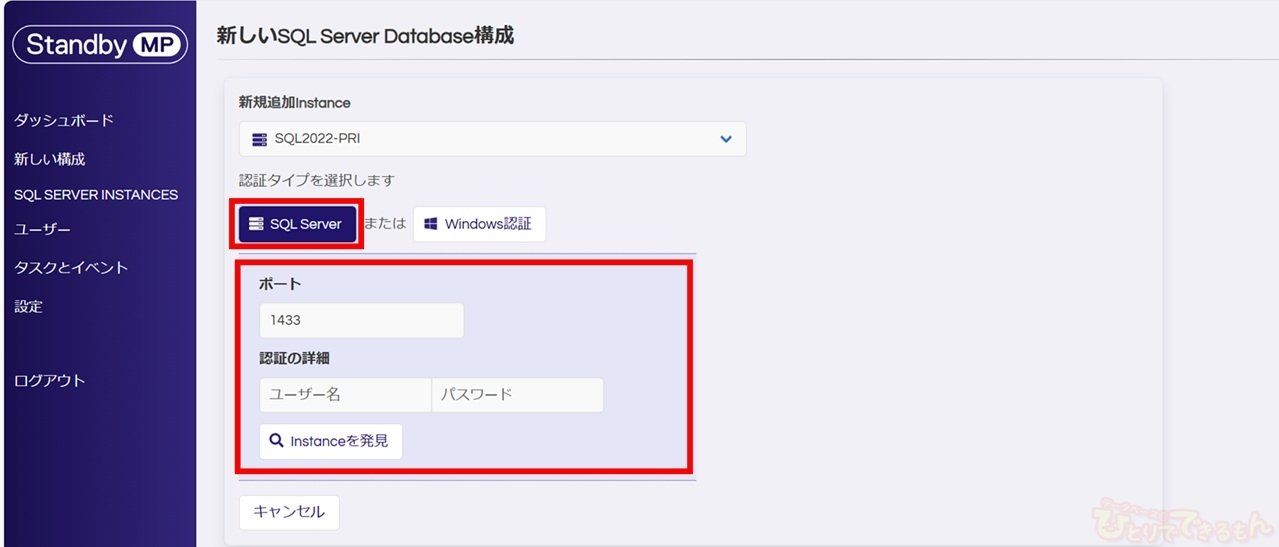Click ログアウト to sign out
1279x547 pixels.
(50, 381)
